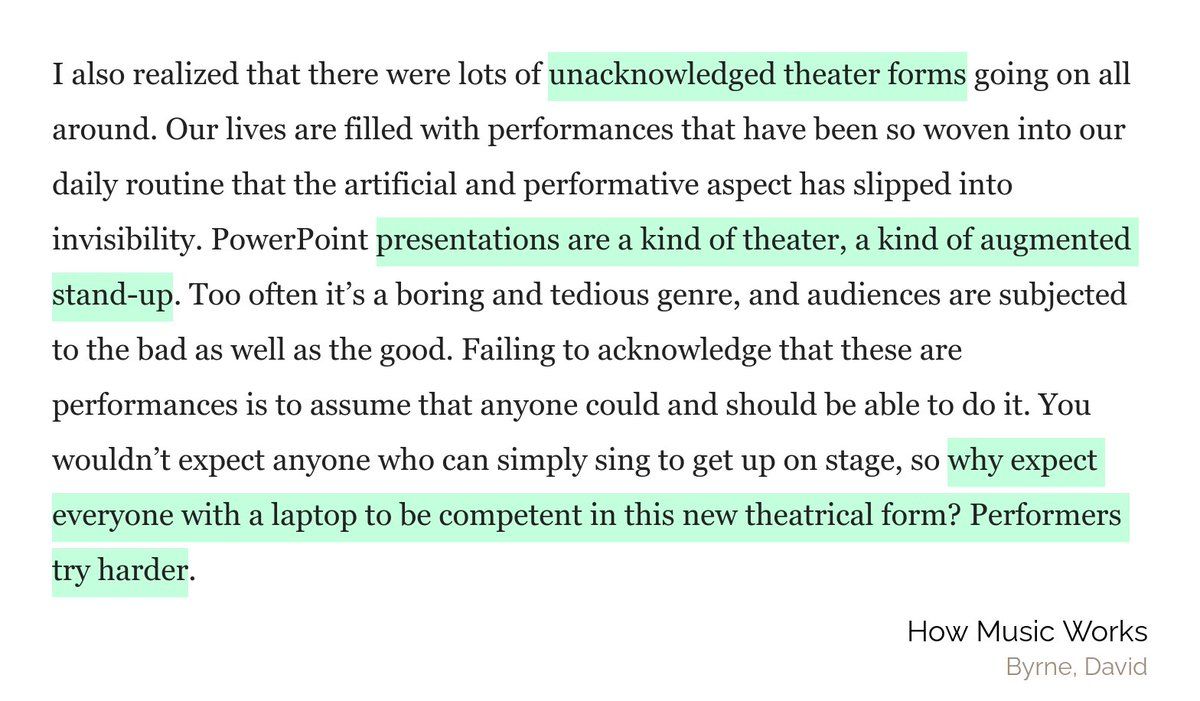Open the book title "How Music Works"
The image size is (1200, 701).
(x=1026, y=632)
